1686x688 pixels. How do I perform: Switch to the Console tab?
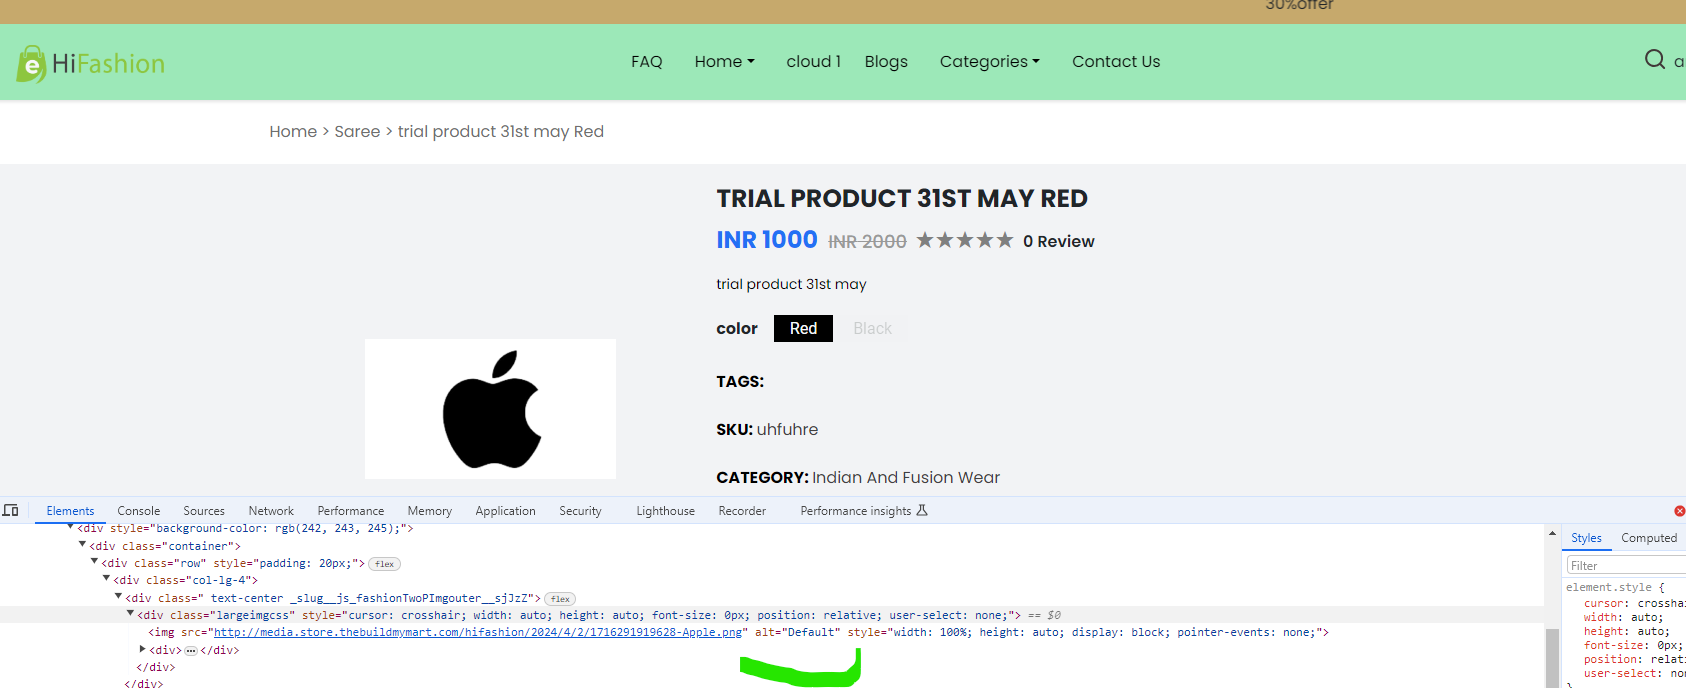click(x=138, y=511)
